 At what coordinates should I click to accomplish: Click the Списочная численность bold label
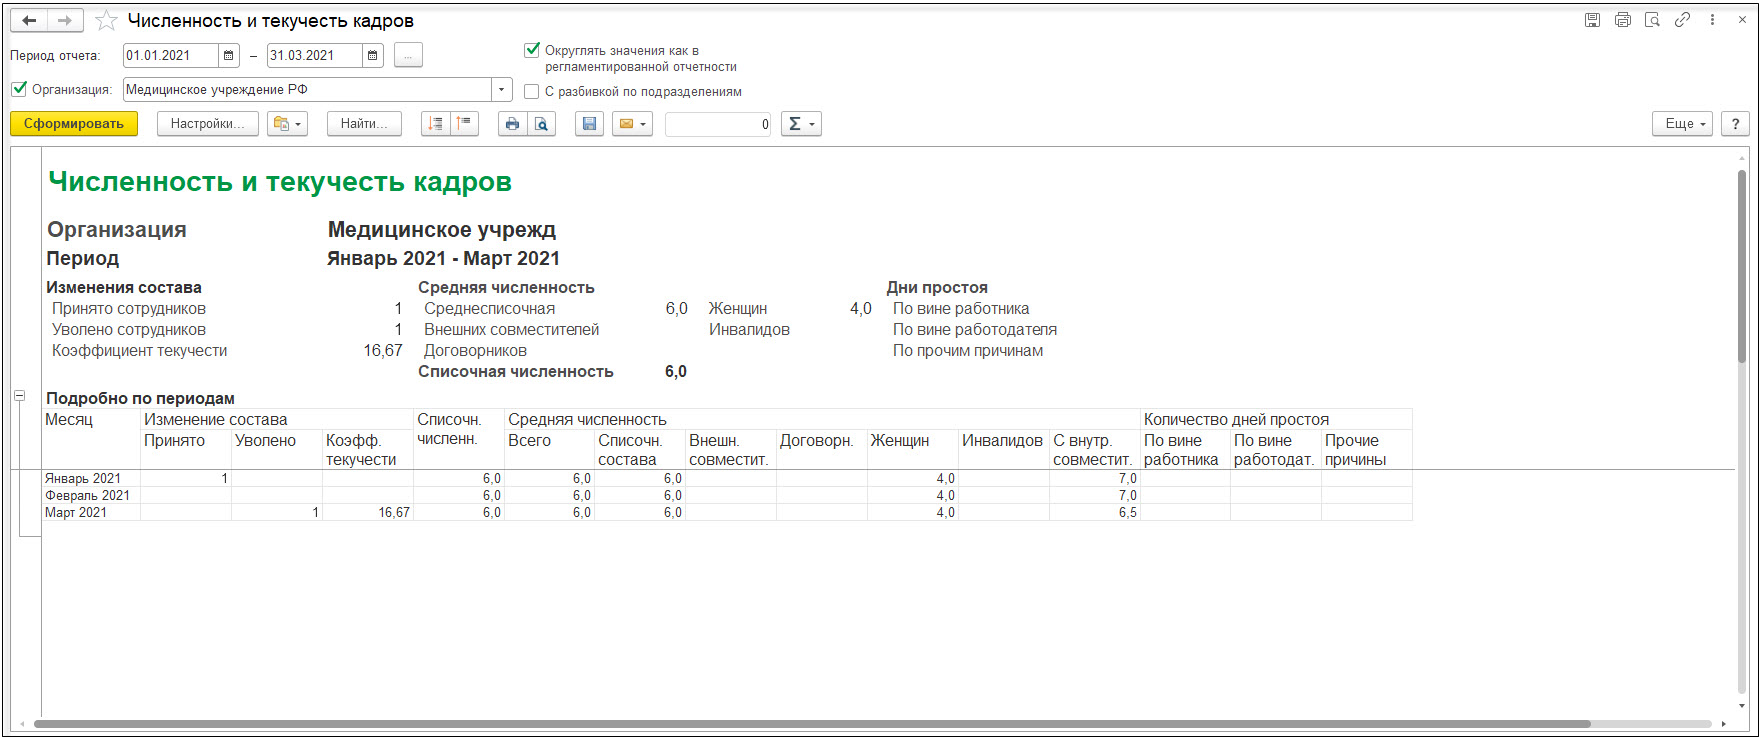click(x=516, y=372)
